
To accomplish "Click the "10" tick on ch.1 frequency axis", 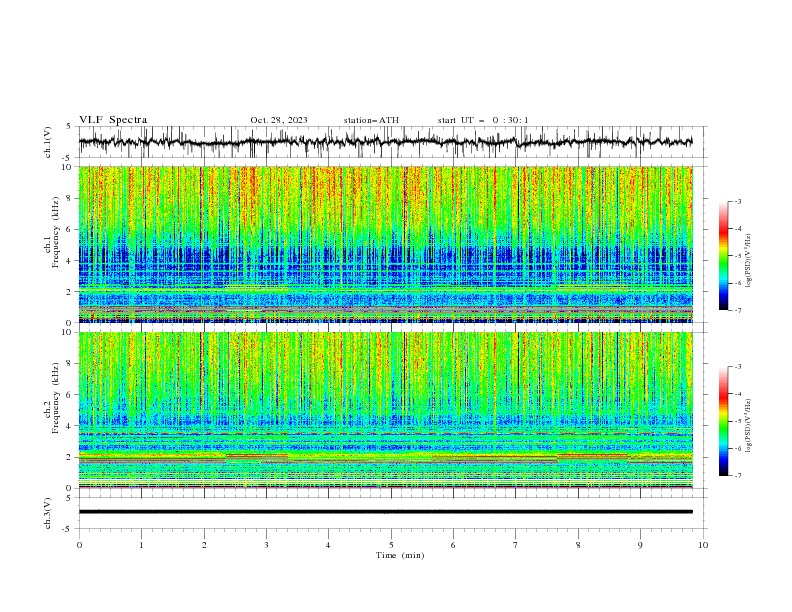I will (x=67, y=167).
